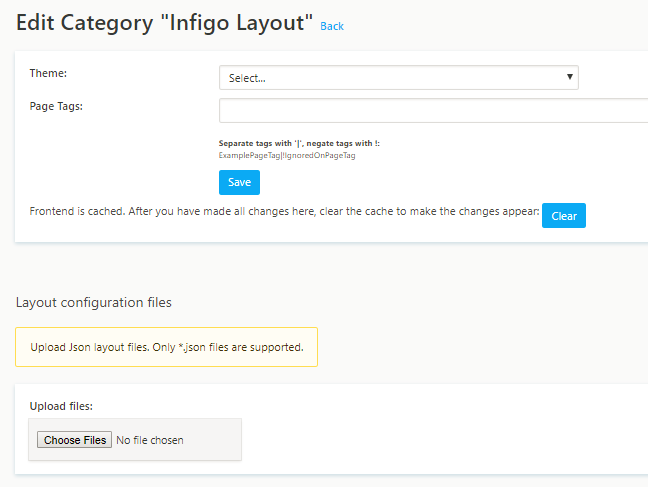Click the Theme dropdown arrow
Screen dimensions: 648x487
tap(569, 76)
